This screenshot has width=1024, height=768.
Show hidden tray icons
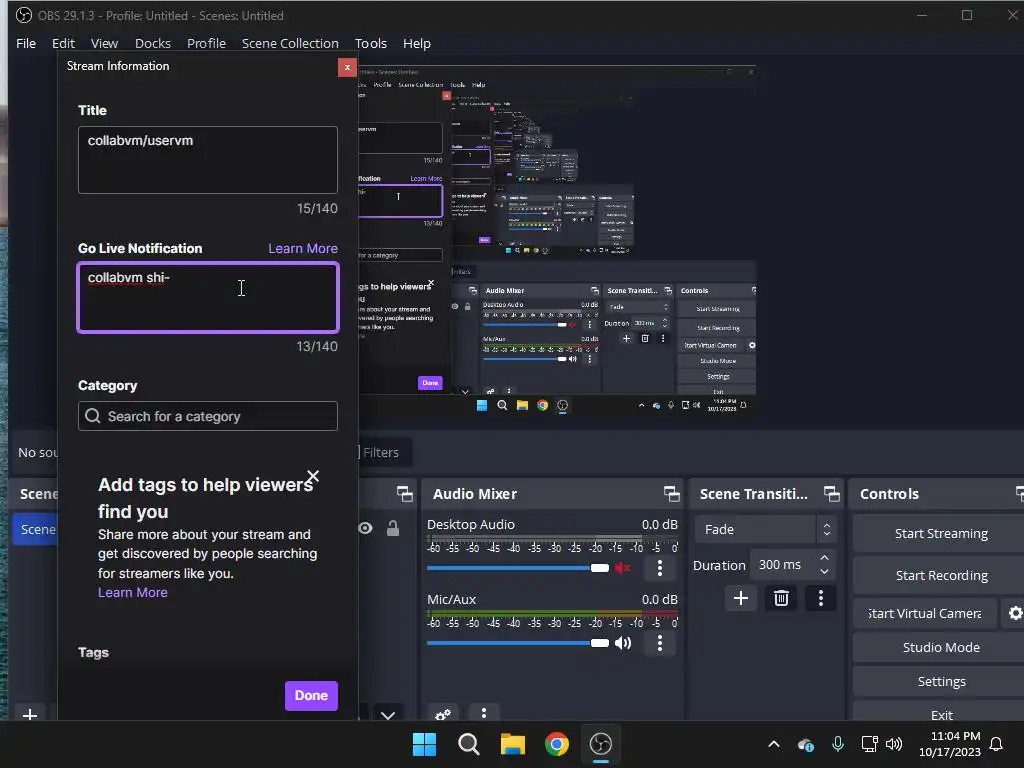774,744
